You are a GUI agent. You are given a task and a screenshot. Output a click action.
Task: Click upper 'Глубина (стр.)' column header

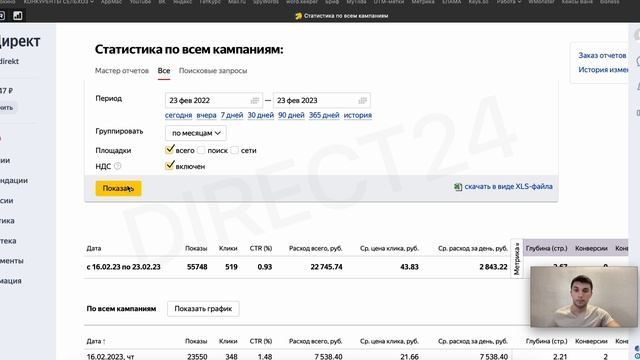547,248
